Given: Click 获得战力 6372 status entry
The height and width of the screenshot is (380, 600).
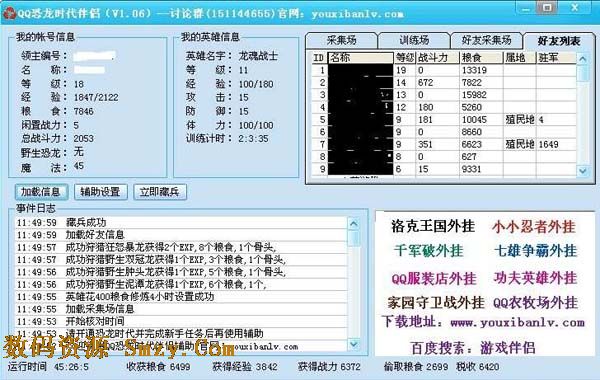Looking at the screenshot, I should (x=329, y=367).
